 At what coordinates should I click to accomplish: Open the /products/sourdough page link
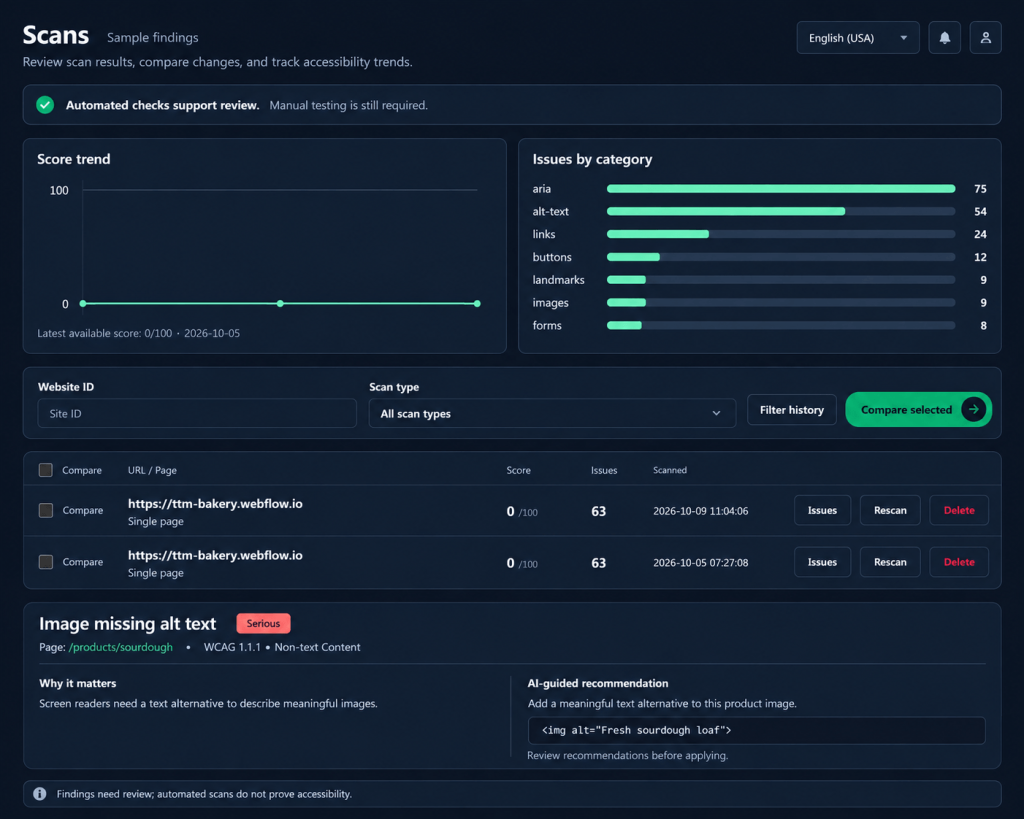[121, 647]
